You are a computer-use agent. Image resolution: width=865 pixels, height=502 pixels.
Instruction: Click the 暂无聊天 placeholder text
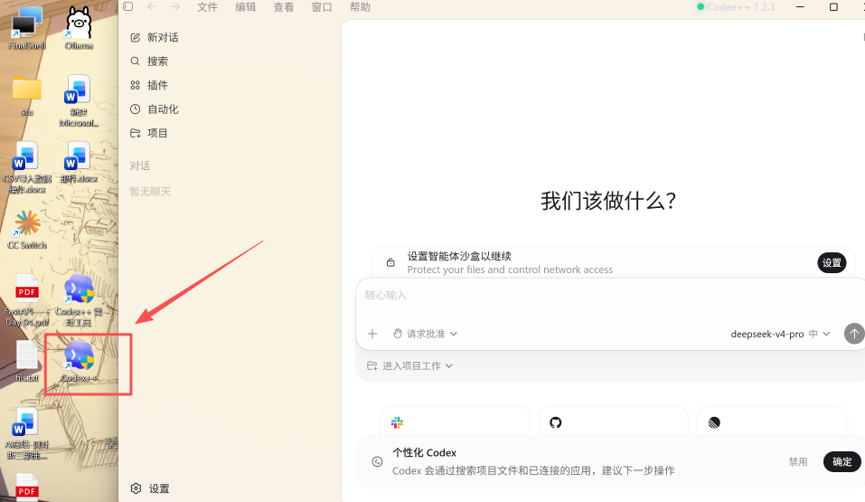(x=150, y=191)
